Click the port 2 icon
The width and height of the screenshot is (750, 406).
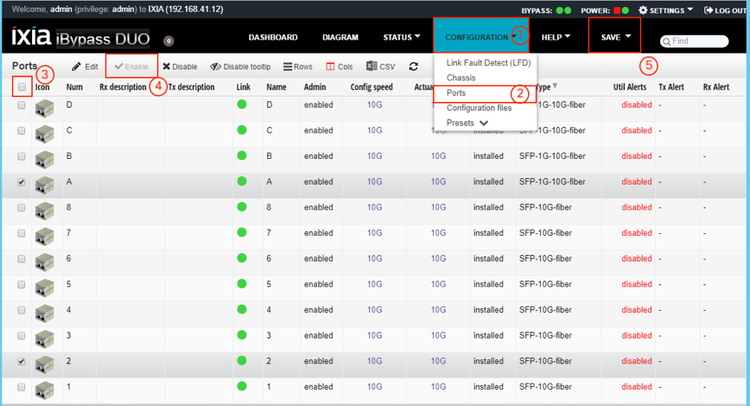point(44,365)
